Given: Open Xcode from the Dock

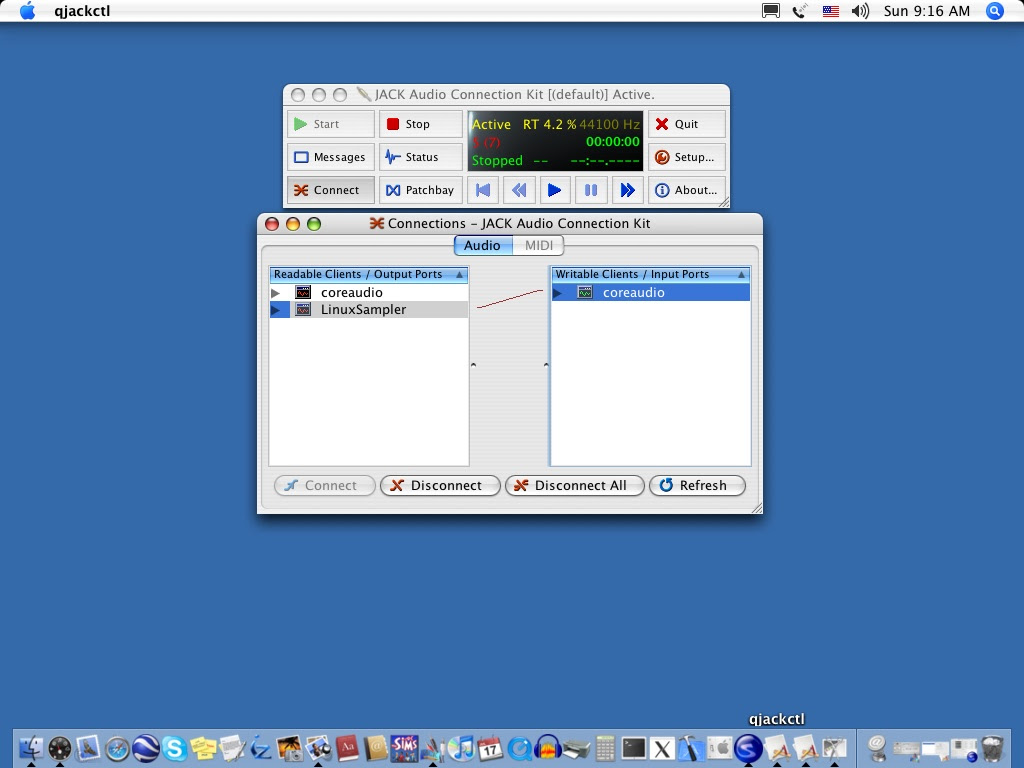Looking at the screenshot, I should click(x=692, y=748).
